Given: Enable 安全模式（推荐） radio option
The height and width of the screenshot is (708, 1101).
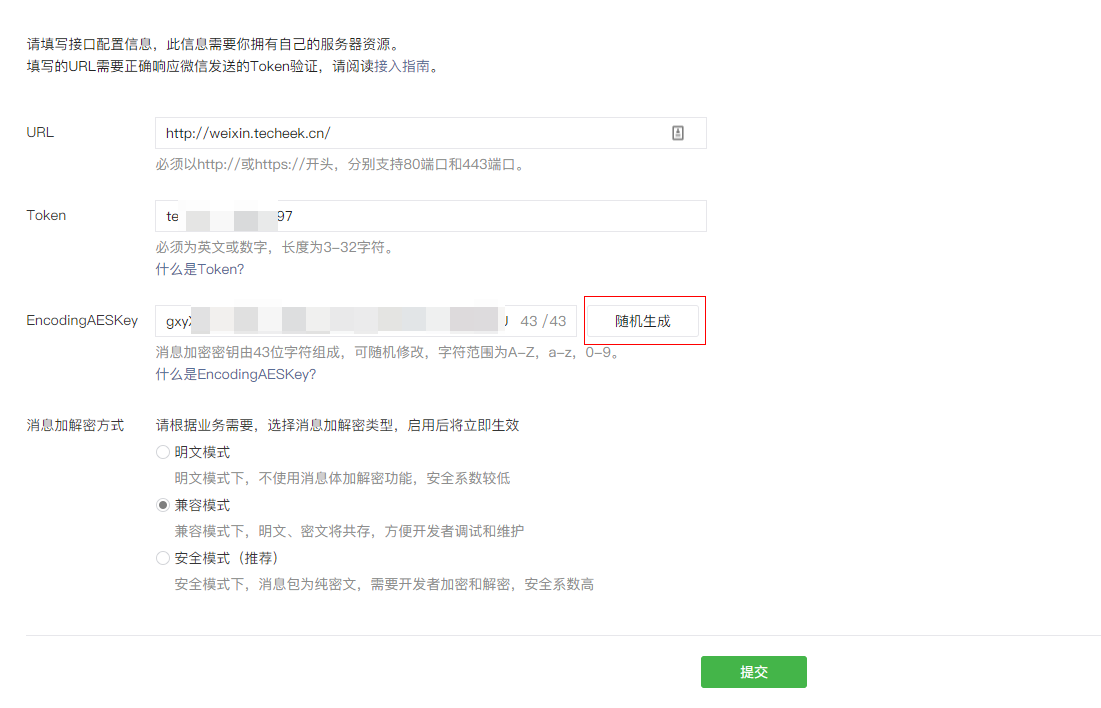Looking at the screenshot, I should (163, 558).
